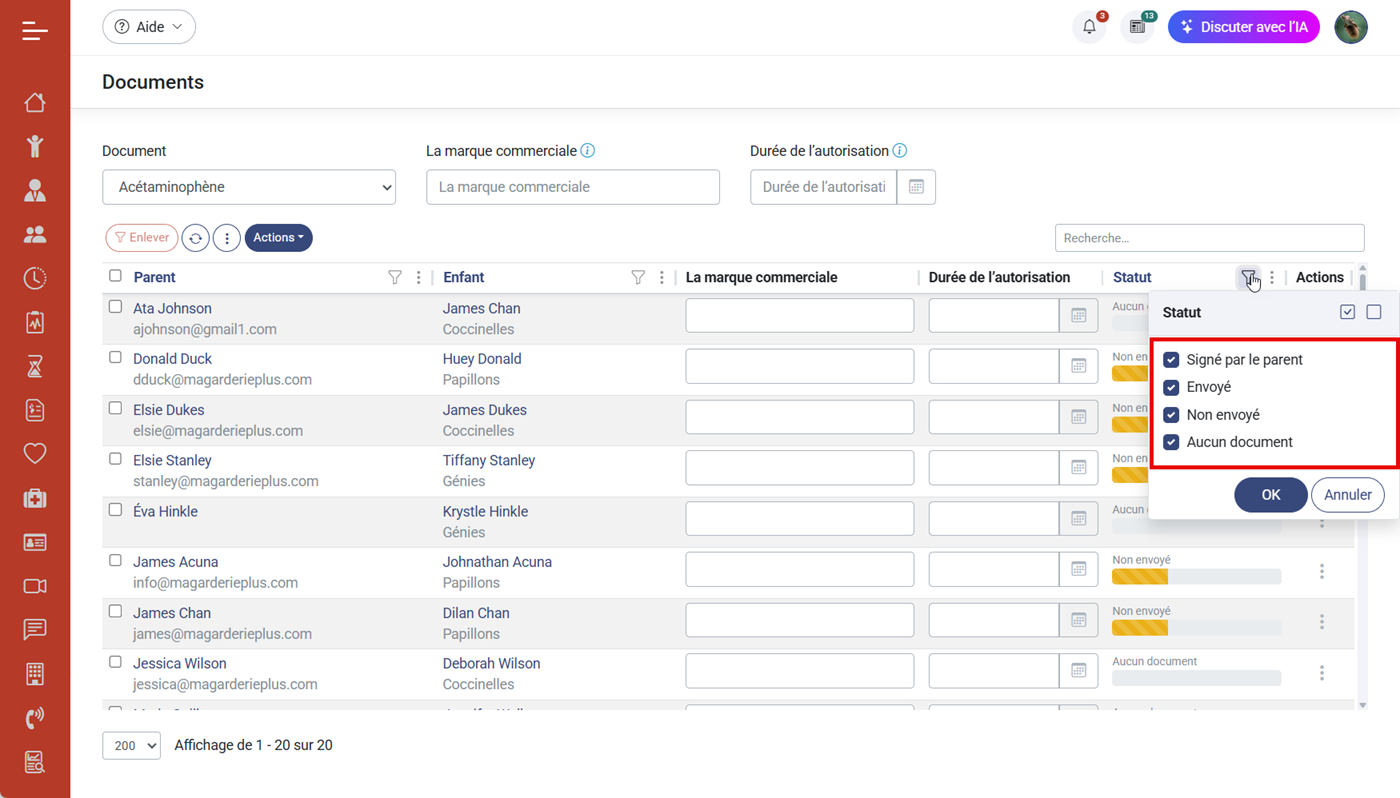1400x798 pixels.
Task: Uncheck the Signé par le parent filter
Action: (x=1170, y=359)
